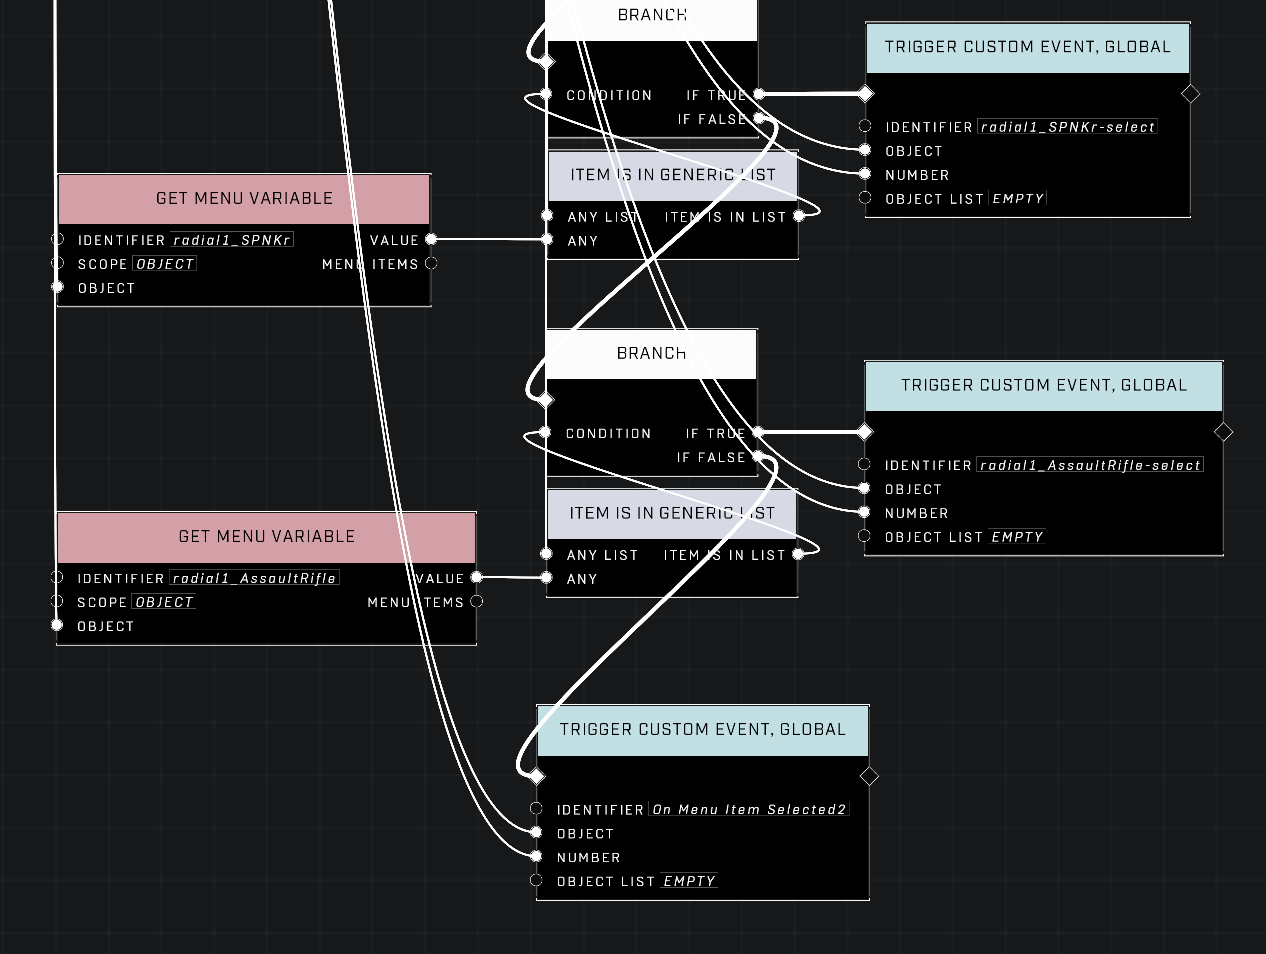Edit the radial1_AssaultRifle identifier field in Get Menu Variable

pos(254,578)
